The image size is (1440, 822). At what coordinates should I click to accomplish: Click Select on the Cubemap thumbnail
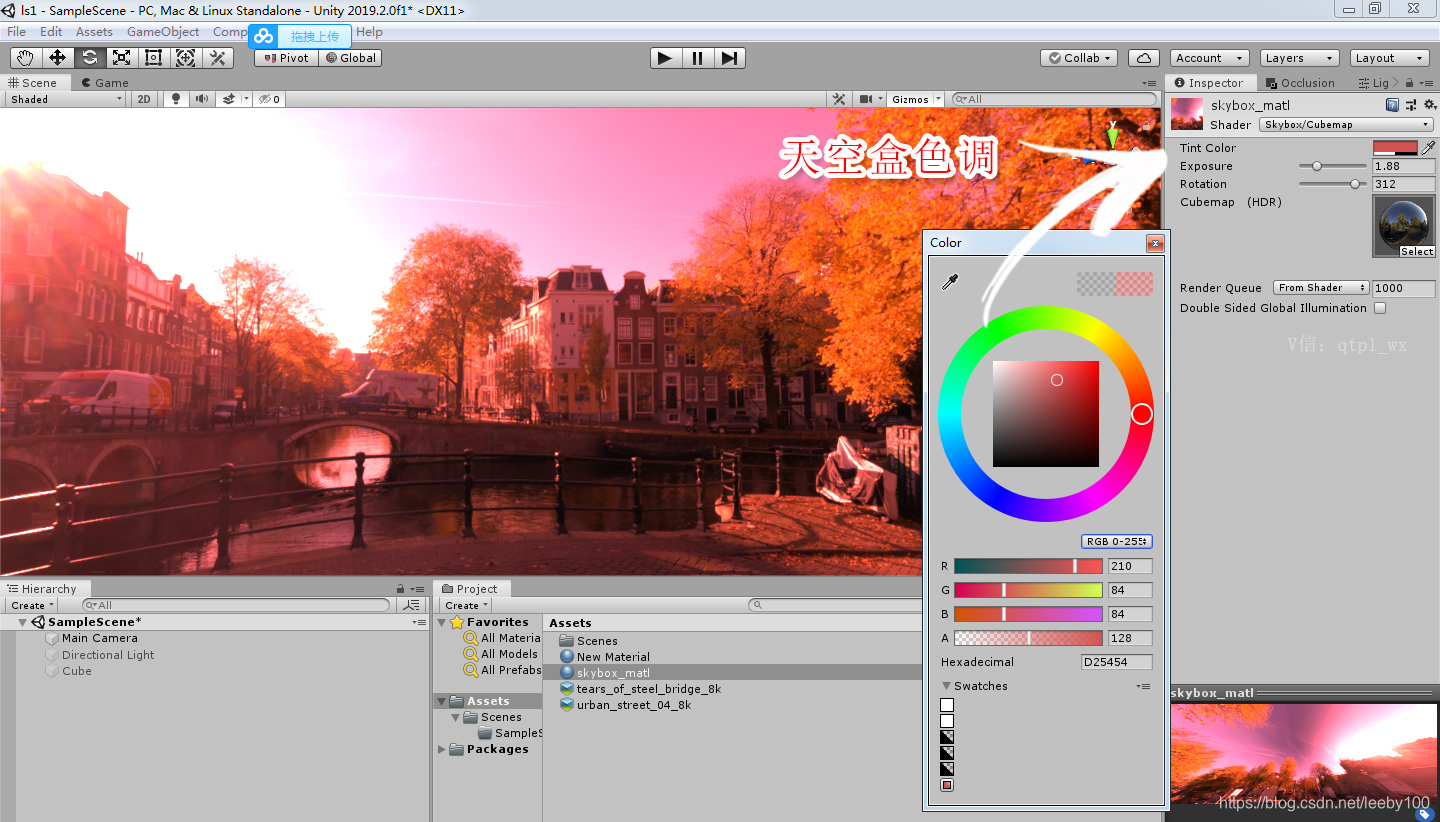tap(1416, 252)
